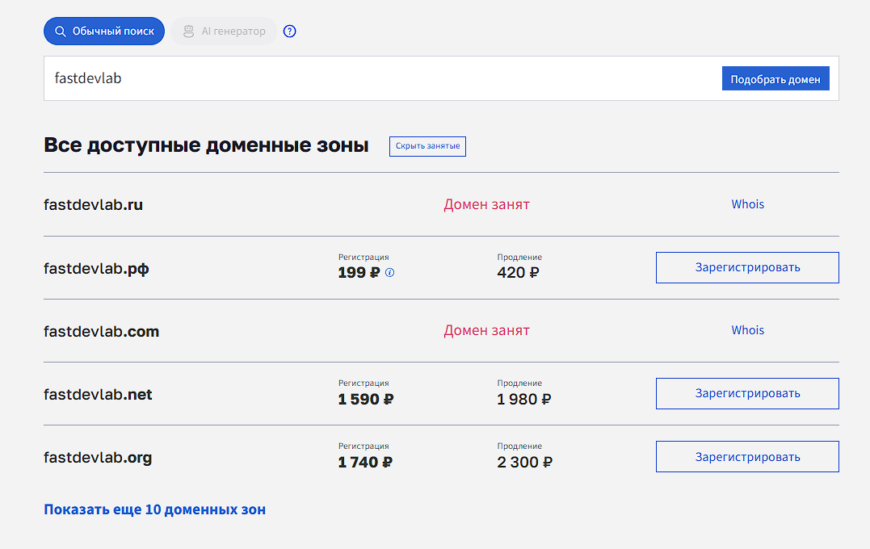The image size is (870, 549).
Task: Click Домен занят status for fastdevlab.com
Action: (486, 330)
